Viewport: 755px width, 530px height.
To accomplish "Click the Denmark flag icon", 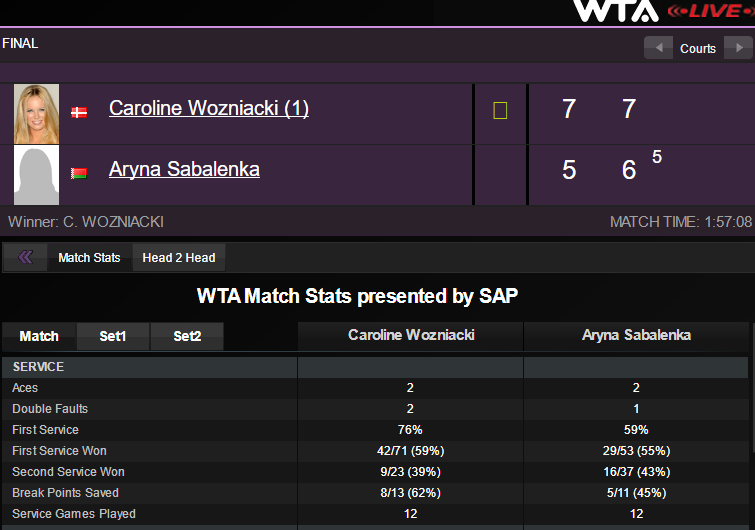I will (x=79, y=113).
